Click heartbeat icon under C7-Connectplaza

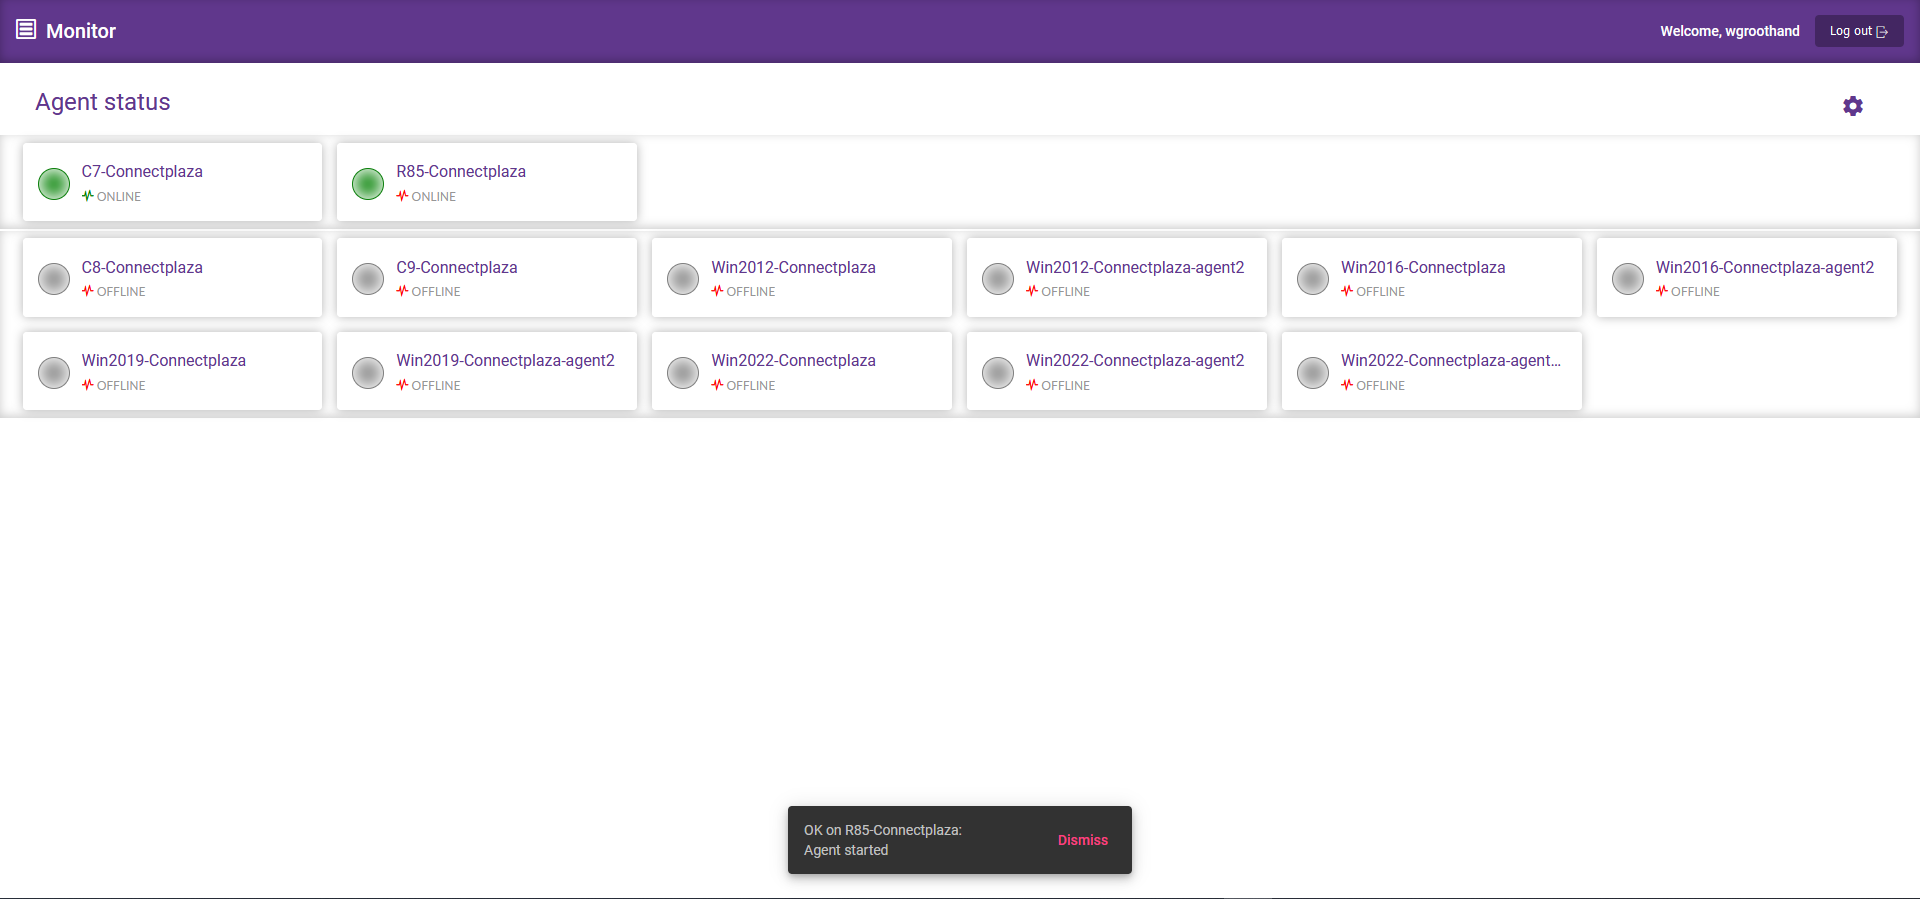point(88,196)
